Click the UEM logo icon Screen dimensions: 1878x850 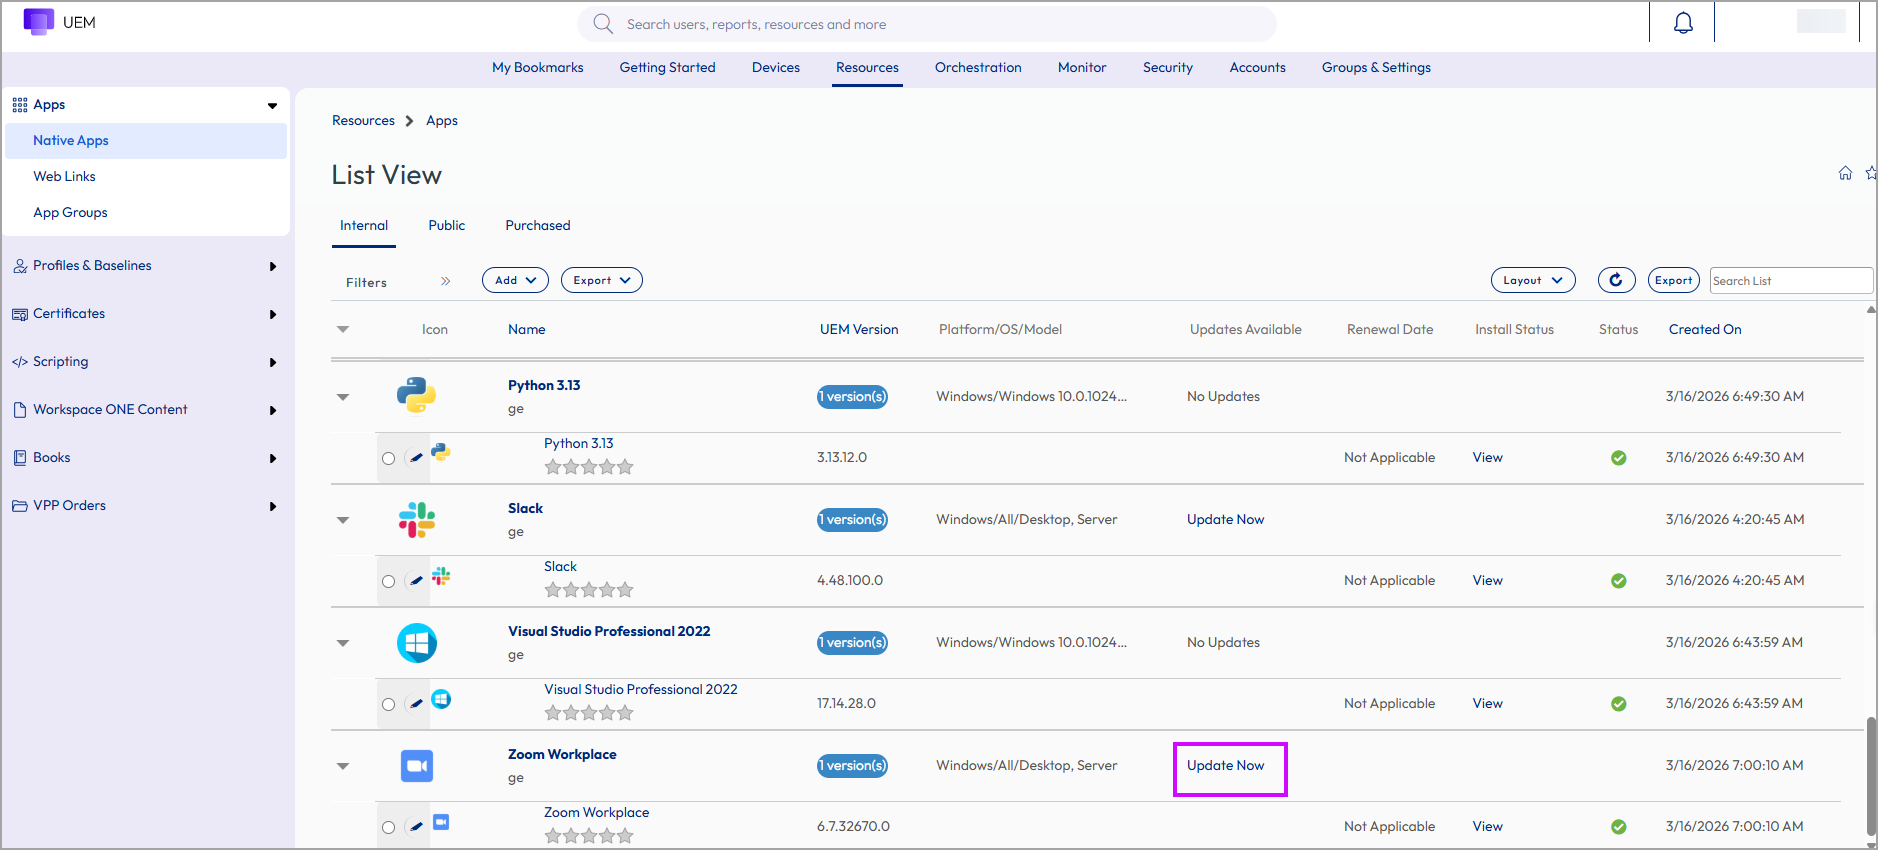[39, 22]
